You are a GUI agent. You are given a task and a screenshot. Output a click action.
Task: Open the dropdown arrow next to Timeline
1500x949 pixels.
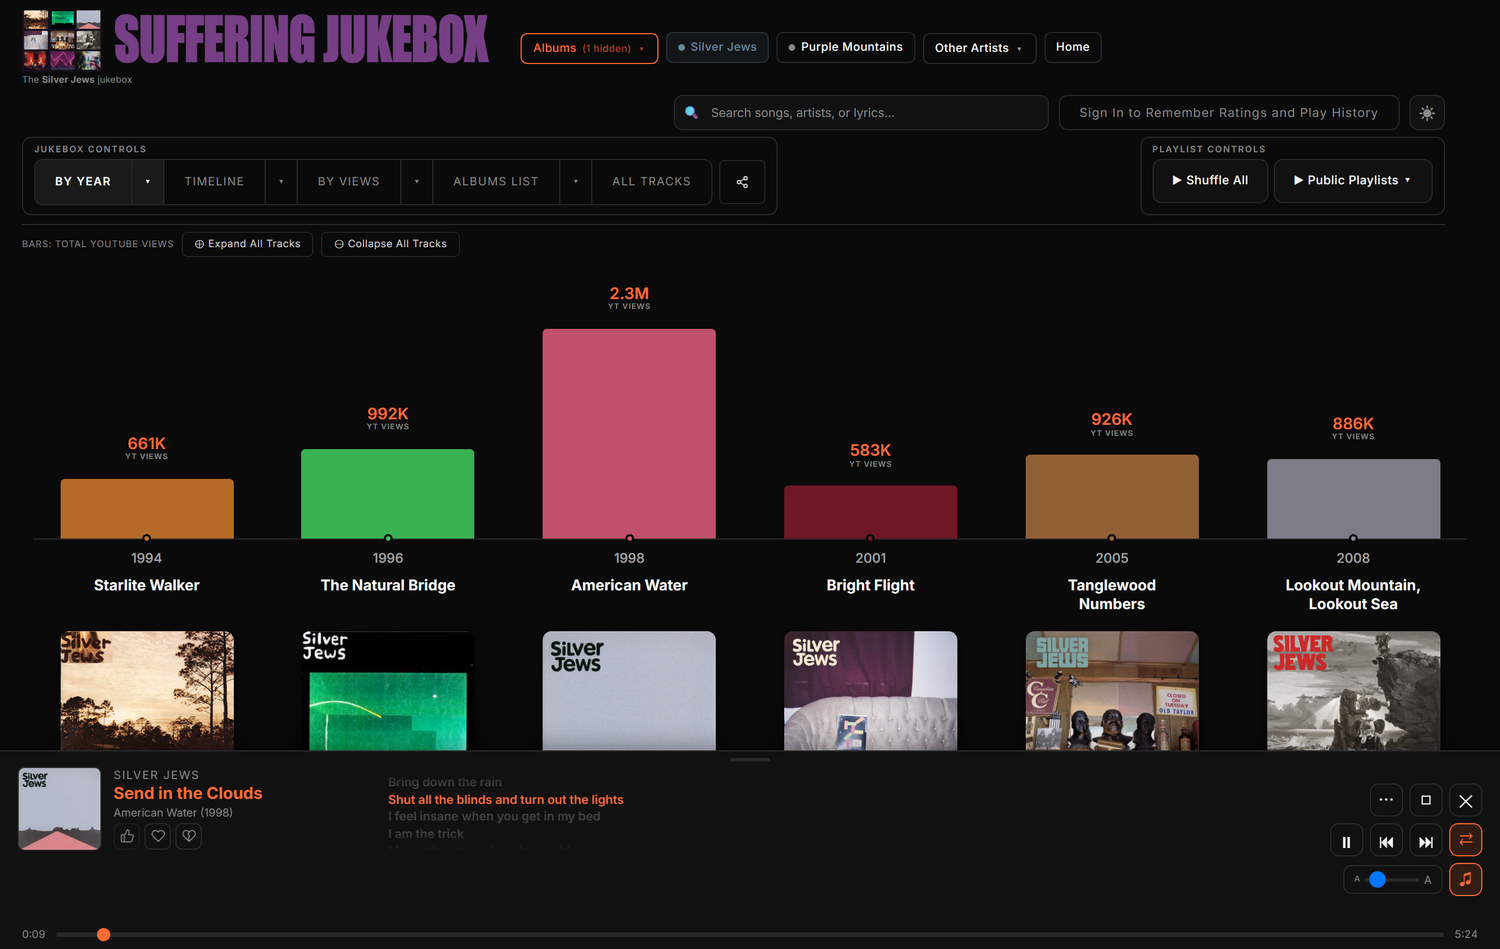tap(281, 182)
